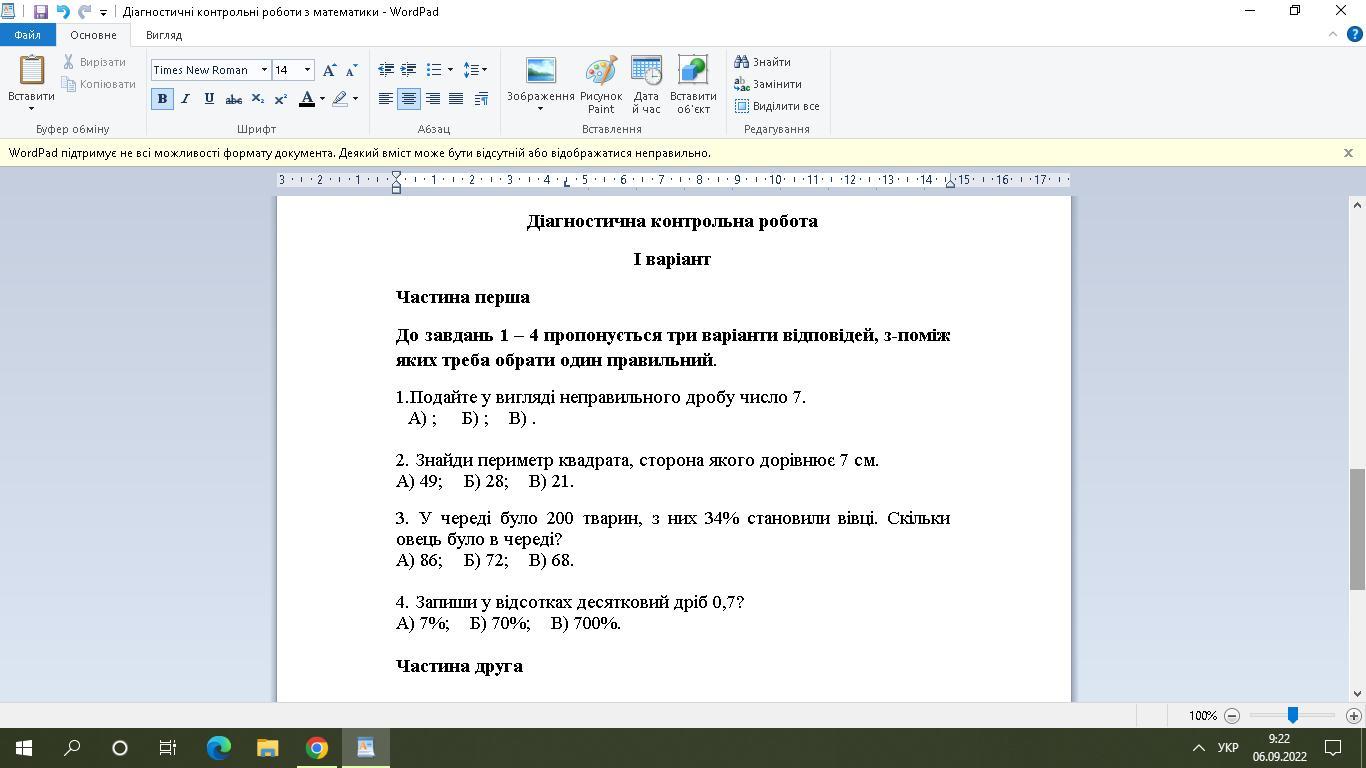Image resolution: width=1366 pixels, height=768 pixels.
Task: Decrease paragraph indent
Action: (386, 70)
